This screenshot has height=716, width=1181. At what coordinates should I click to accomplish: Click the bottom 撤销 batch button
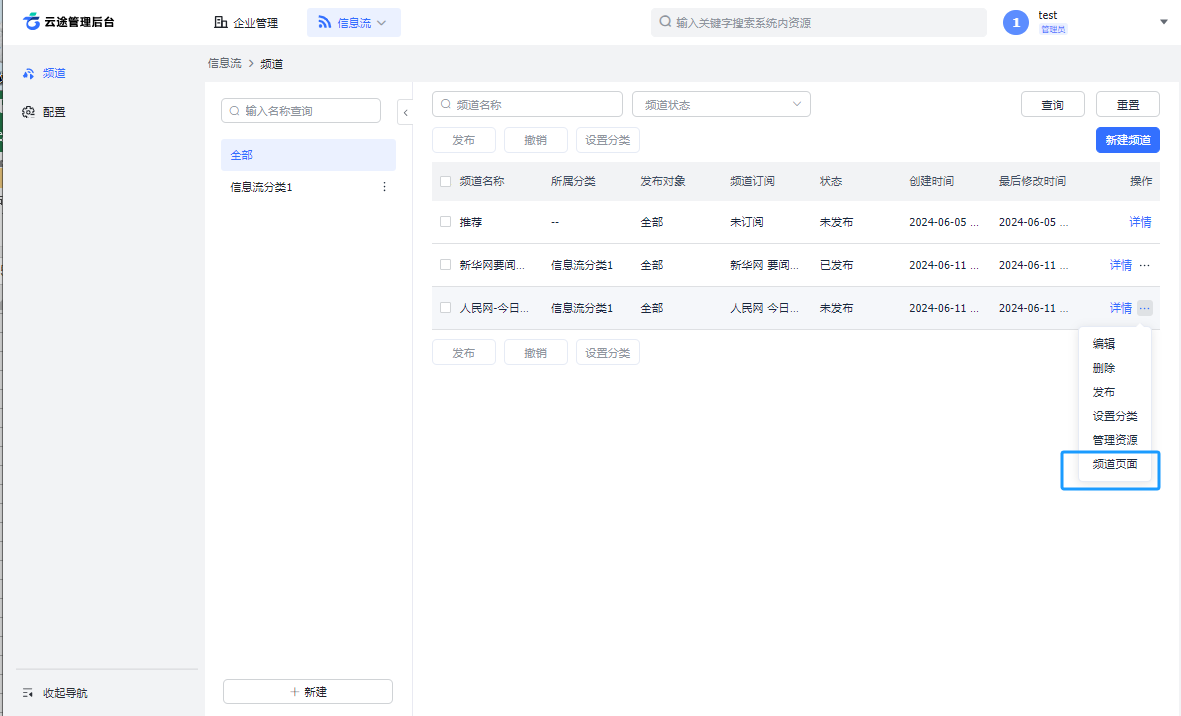click(x=536, y=352)
